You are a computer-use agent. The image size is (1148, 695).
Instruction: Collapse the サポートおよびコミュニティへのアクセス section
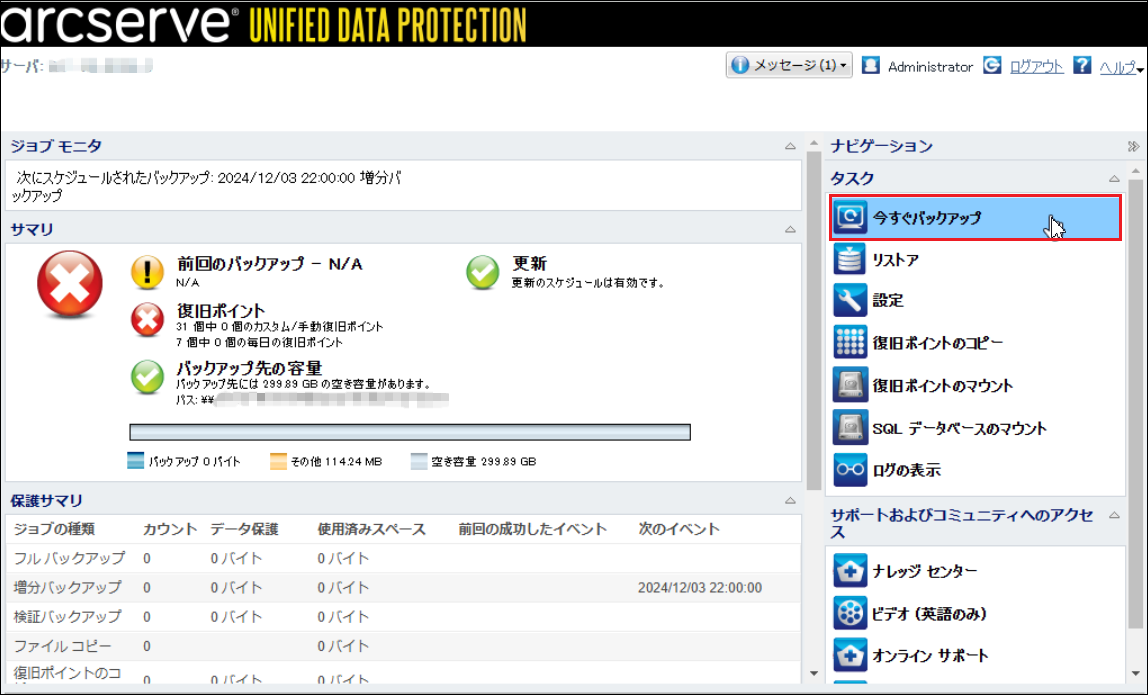coord(1114,516)
